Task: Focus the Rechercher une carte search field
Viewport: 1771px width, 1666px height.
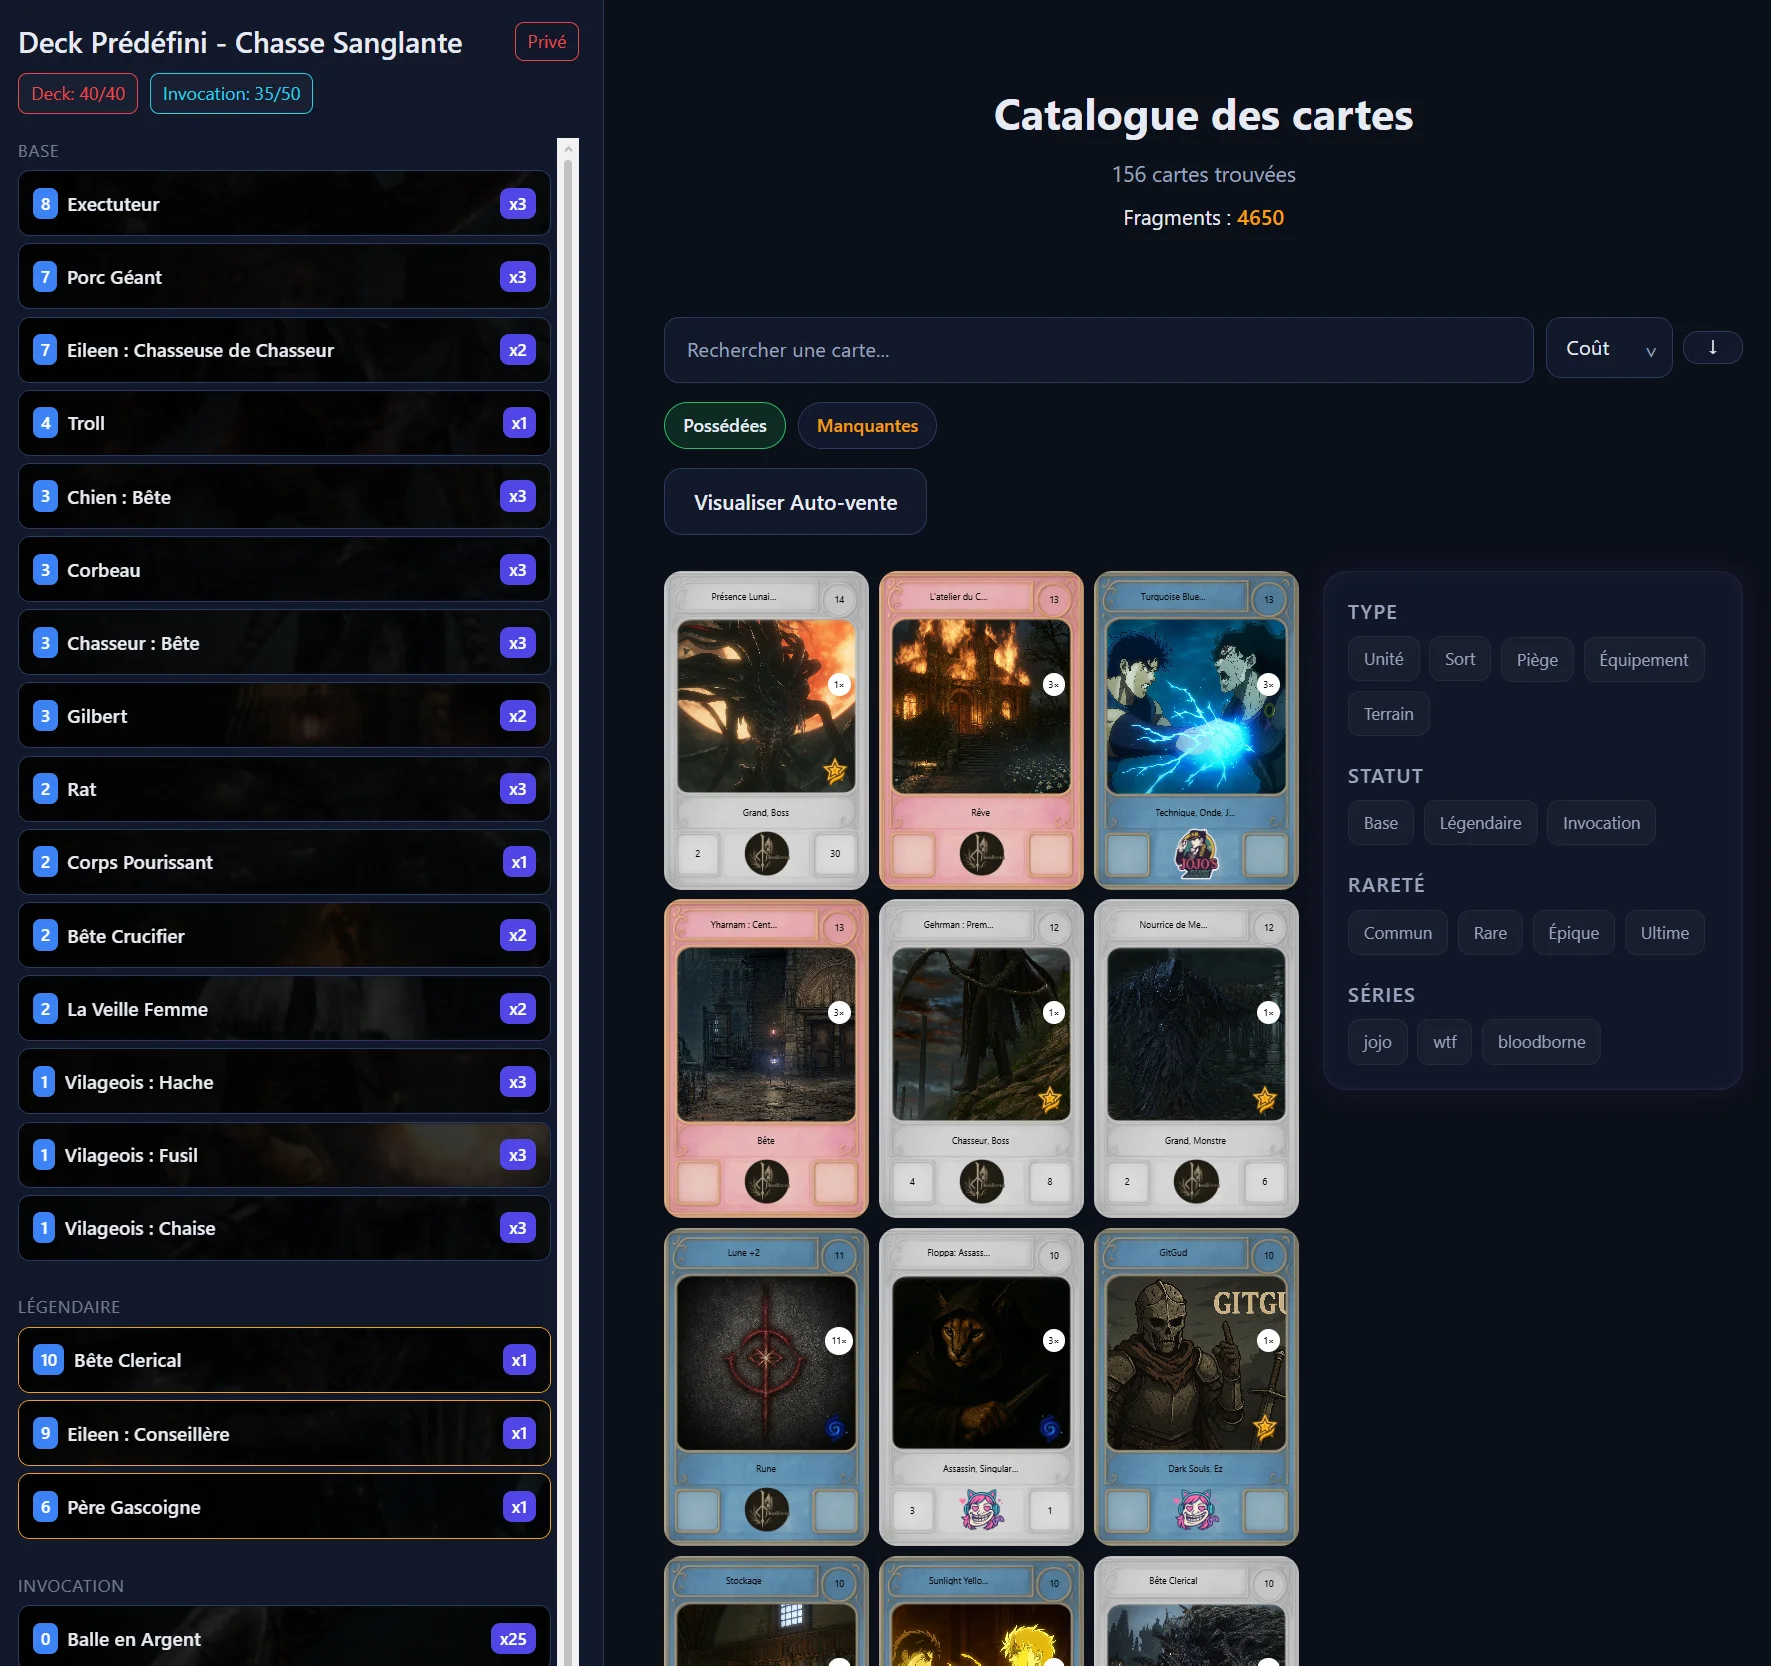Action: click(x=1098, y=350)
